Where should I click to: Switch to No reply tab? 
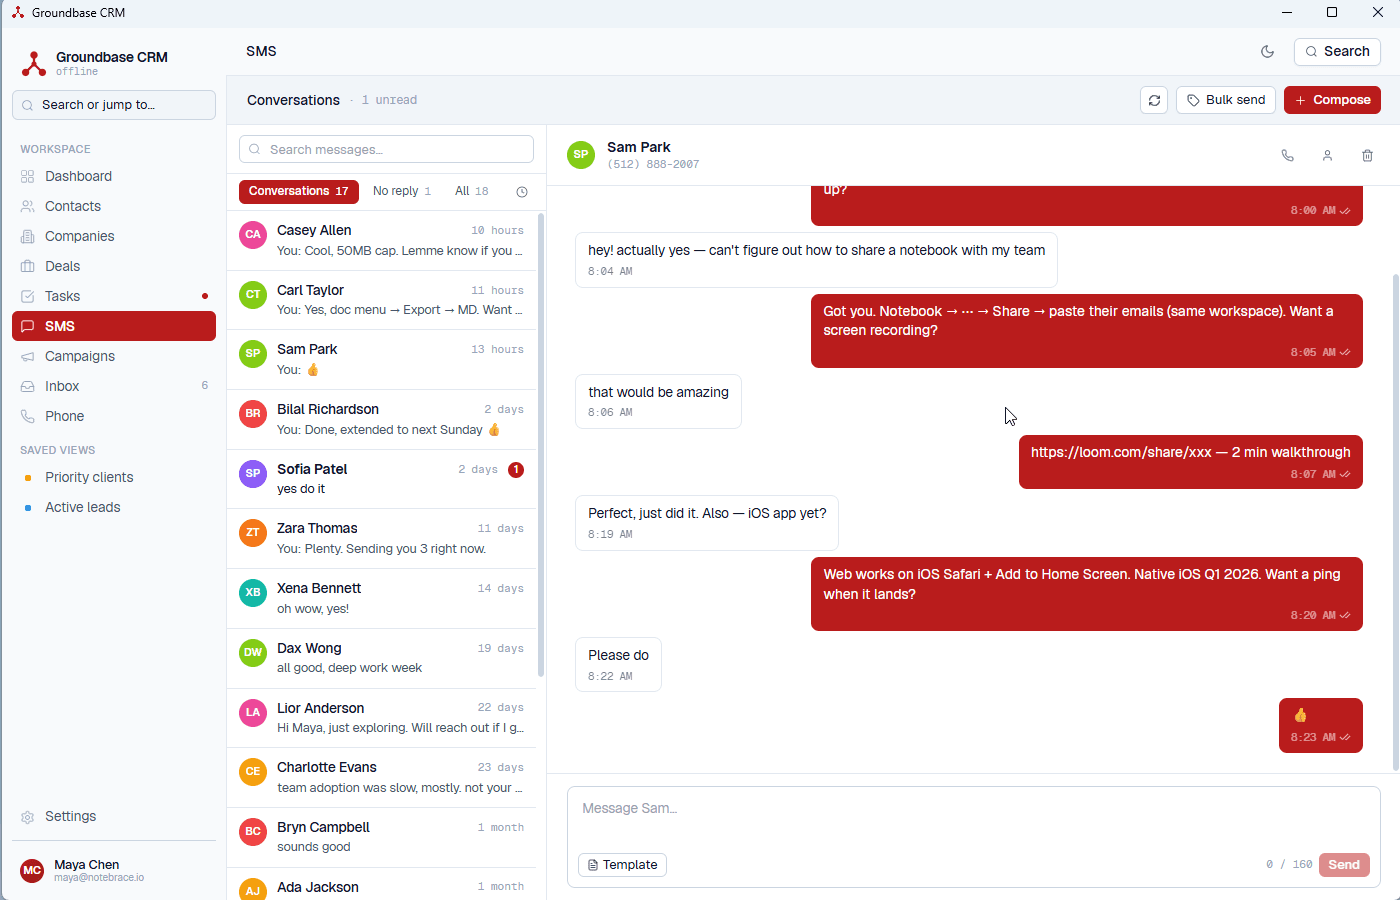(x=402, y=191)
